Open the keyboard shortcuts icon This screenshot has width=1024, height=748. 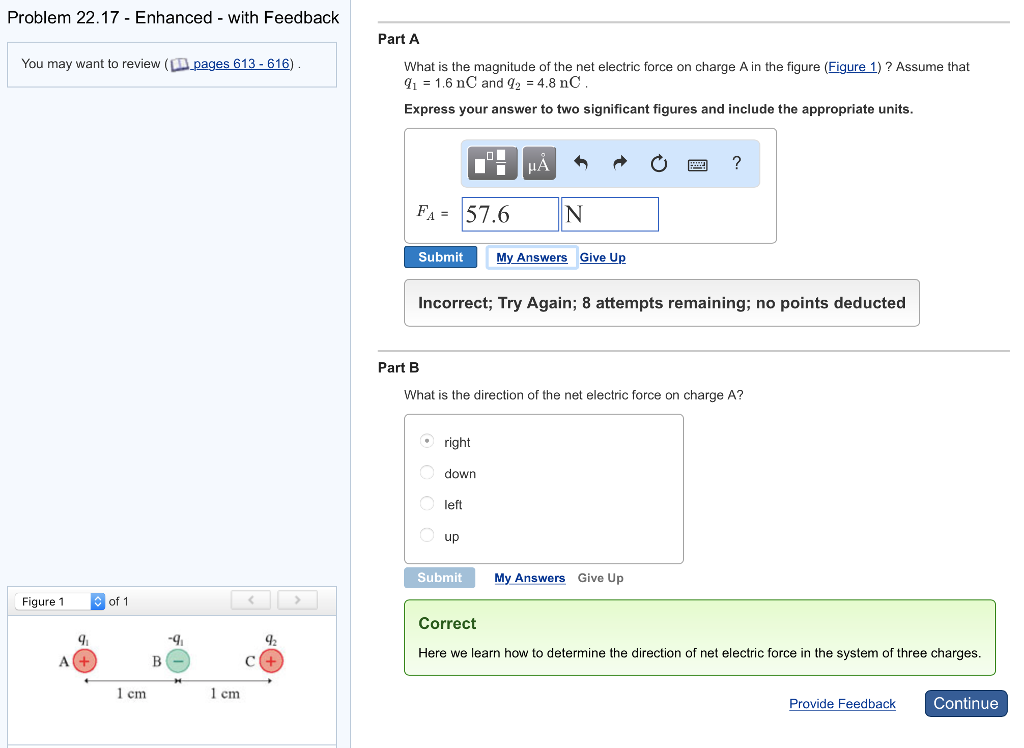pyautogui.click(x=698, y=164)
